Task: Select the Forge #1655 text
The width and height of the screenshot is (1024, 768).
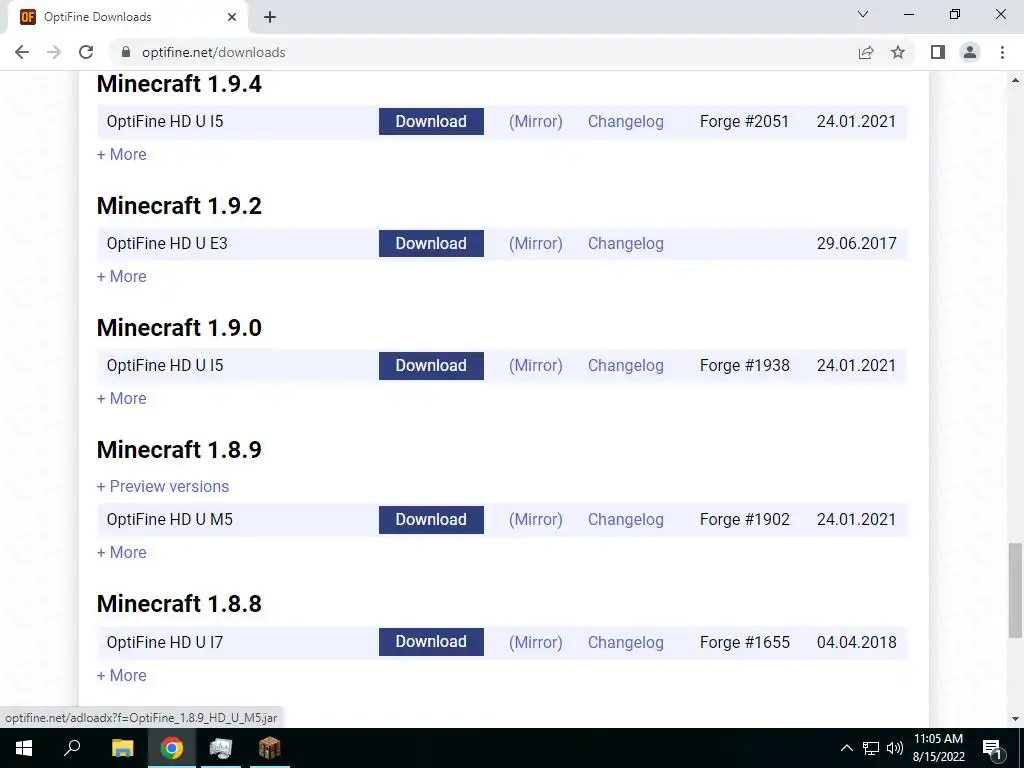Action: (744, 643)
